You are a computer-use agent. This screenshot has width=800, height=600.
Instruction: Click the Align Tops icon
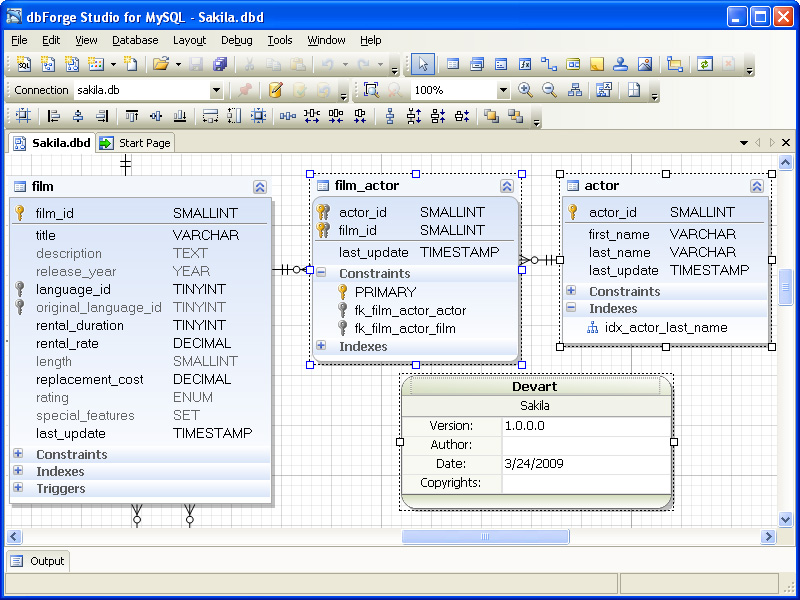132,116
